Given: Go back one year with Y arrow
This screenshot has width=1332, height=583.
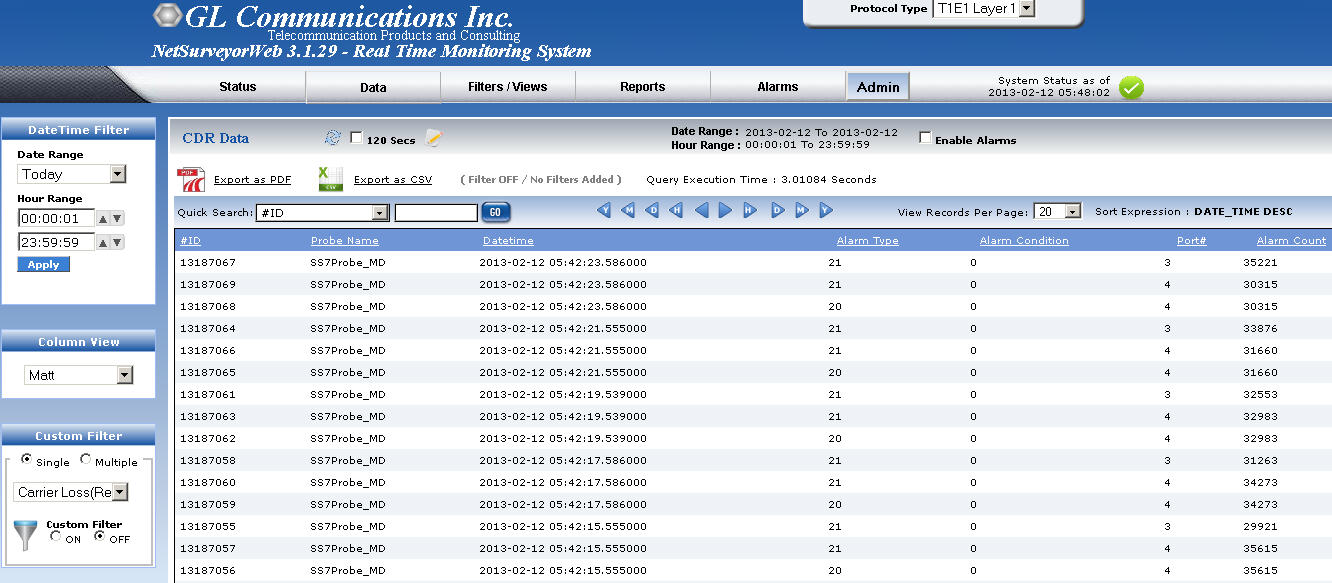Looking at the screenshot, I should (604, 210).
